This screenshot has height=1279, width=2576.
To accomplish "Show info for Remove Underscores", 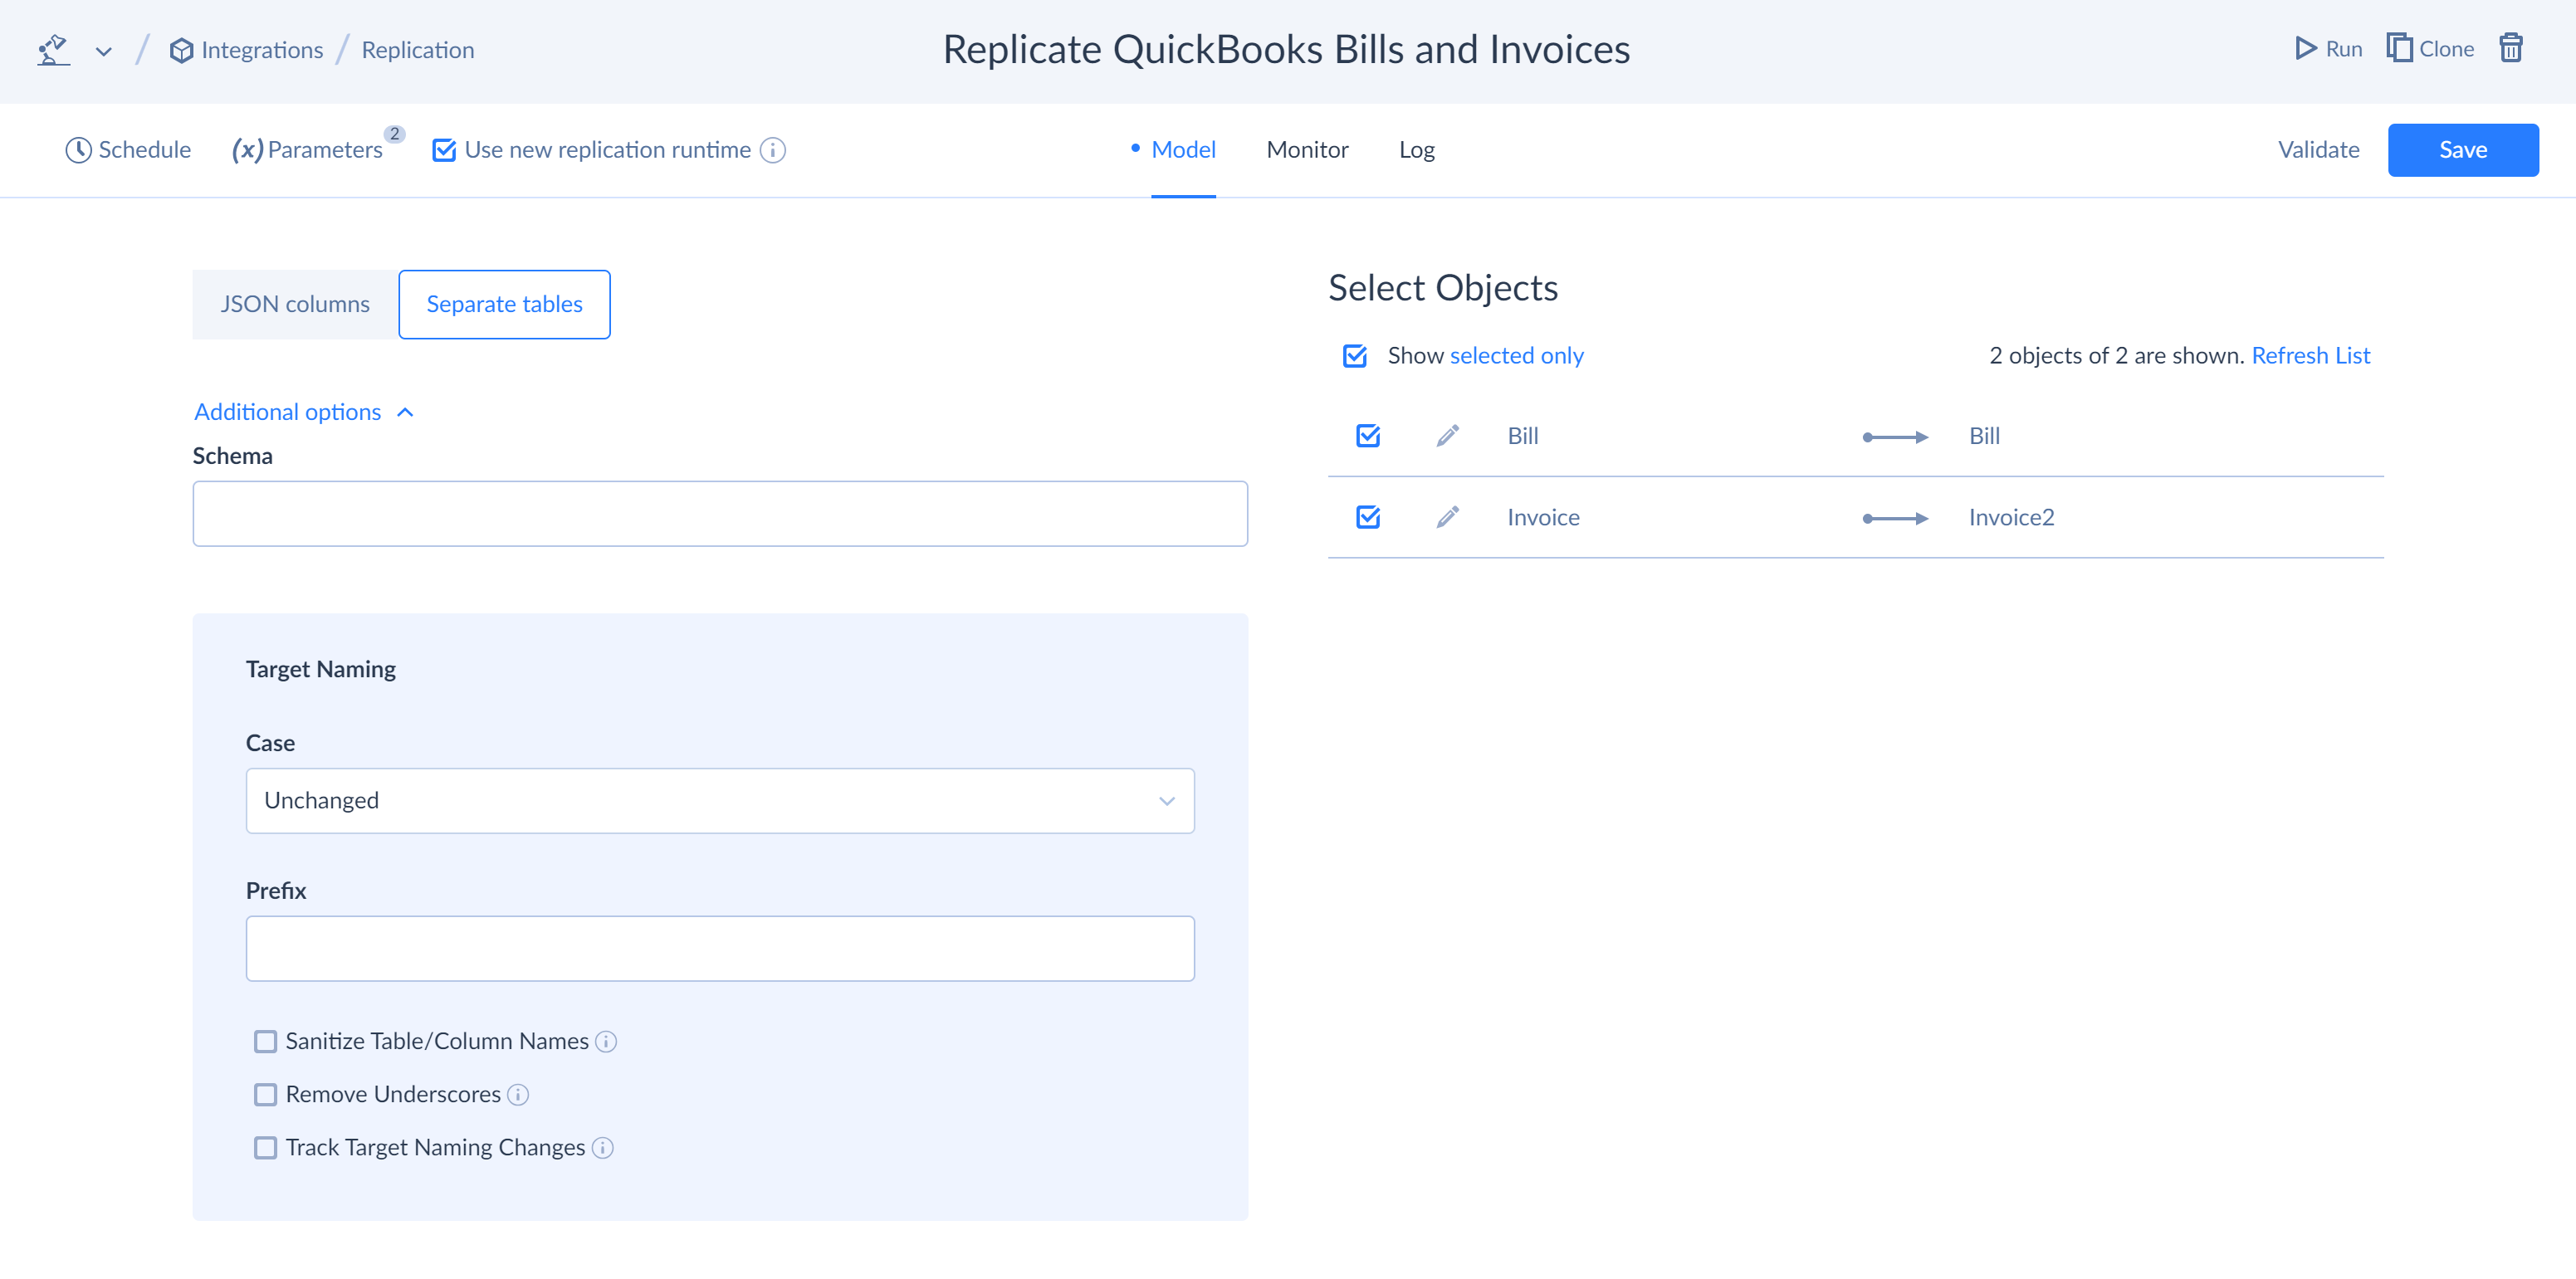I will click(x=518, y=1095).
